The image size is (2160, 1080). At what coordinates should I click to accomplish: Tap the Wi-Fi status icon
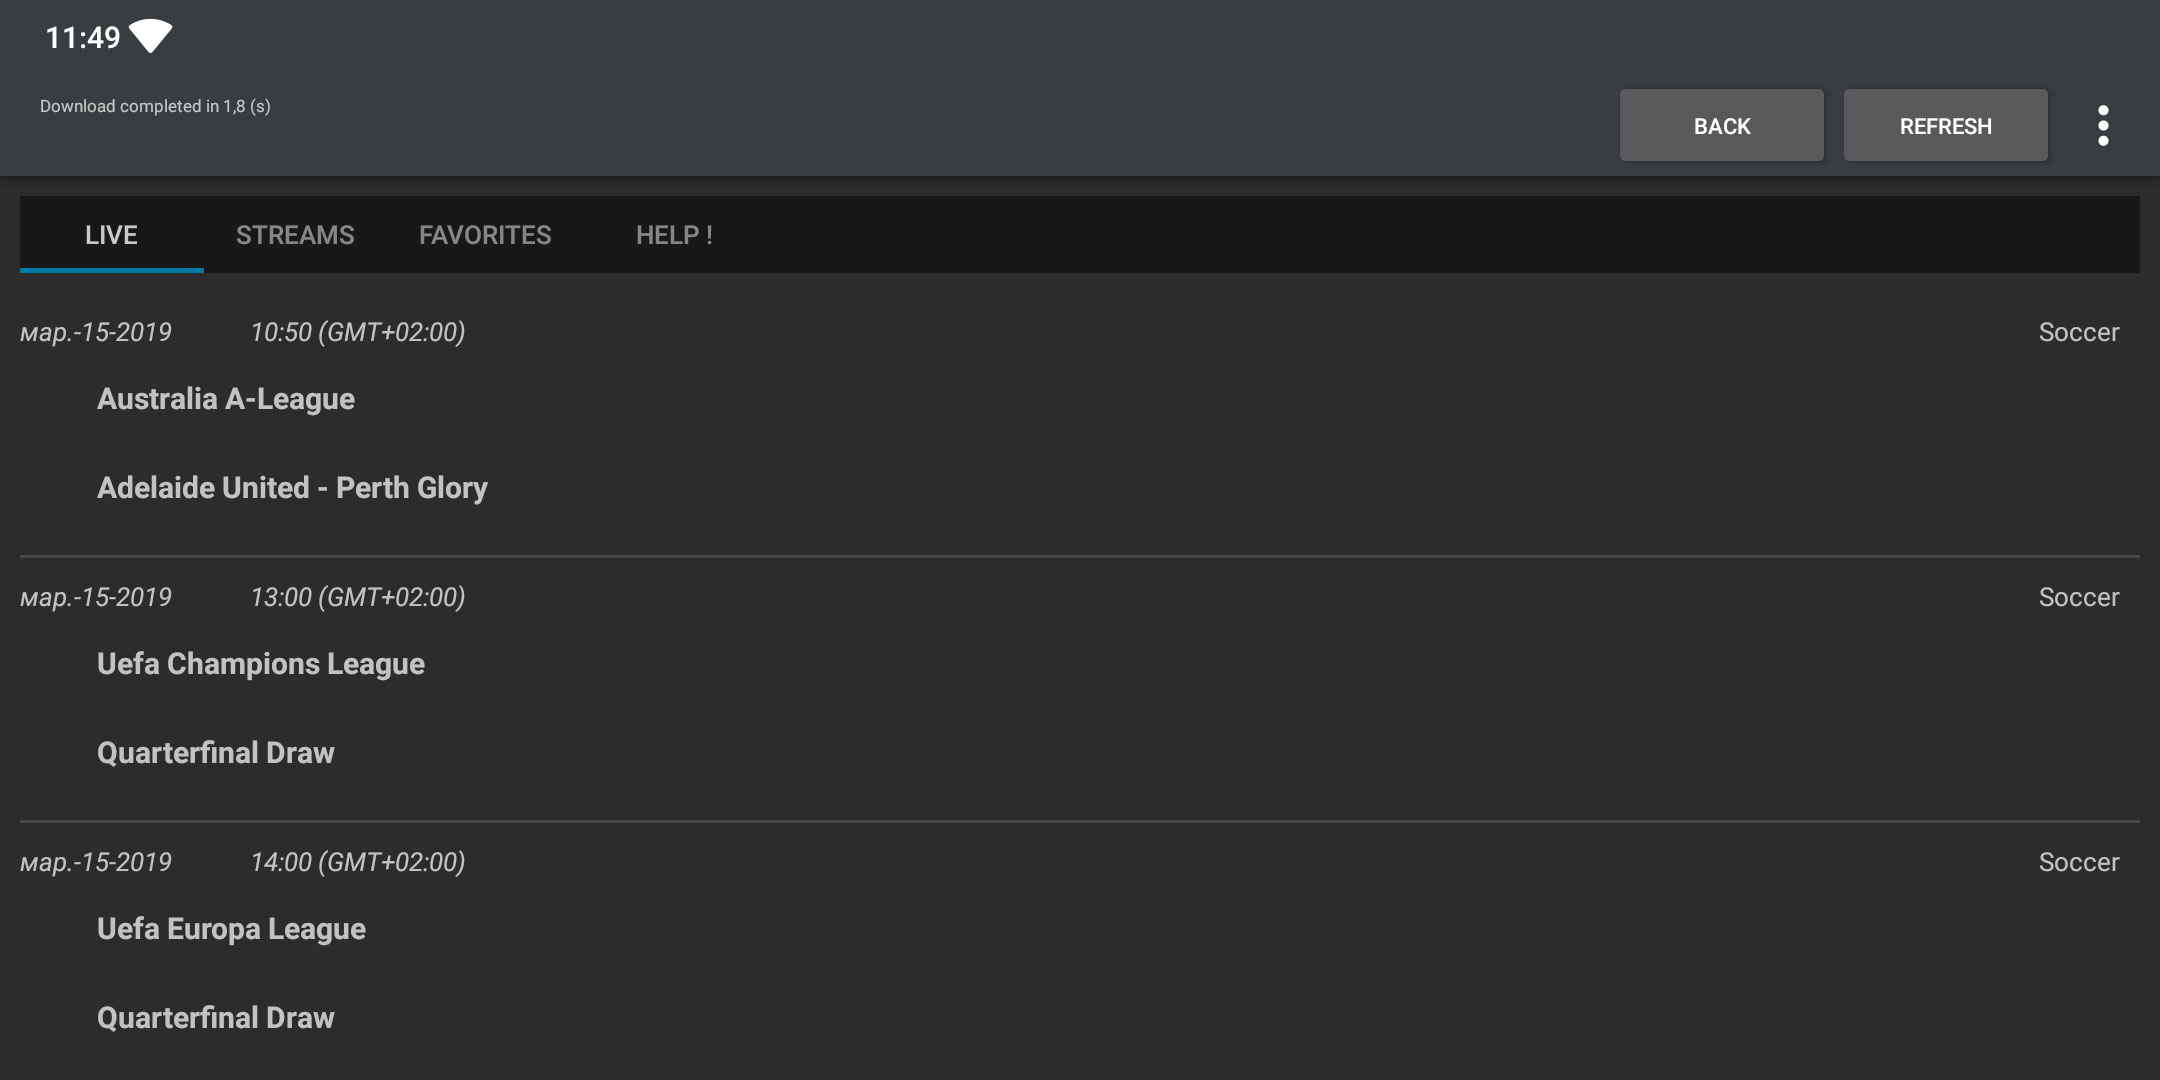coord(151,37)
